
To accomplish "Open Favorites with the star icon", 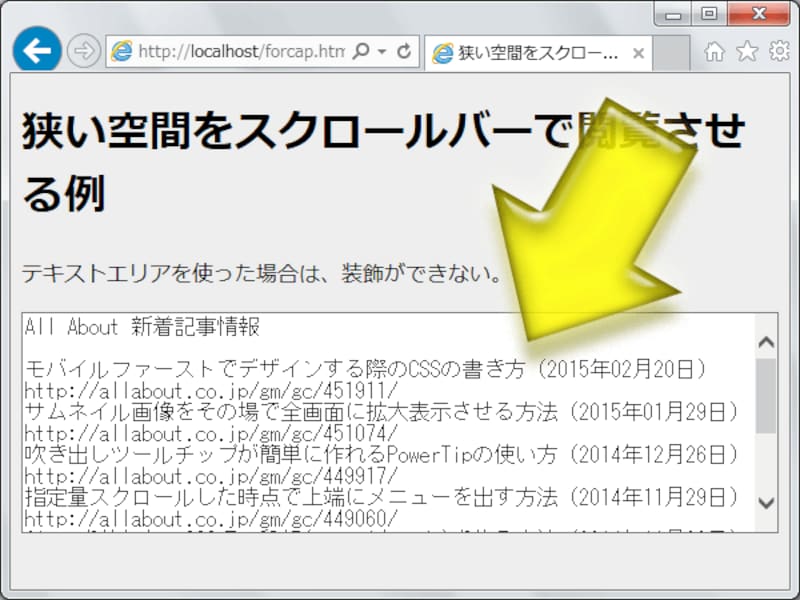I will click(x=747, y=51).
